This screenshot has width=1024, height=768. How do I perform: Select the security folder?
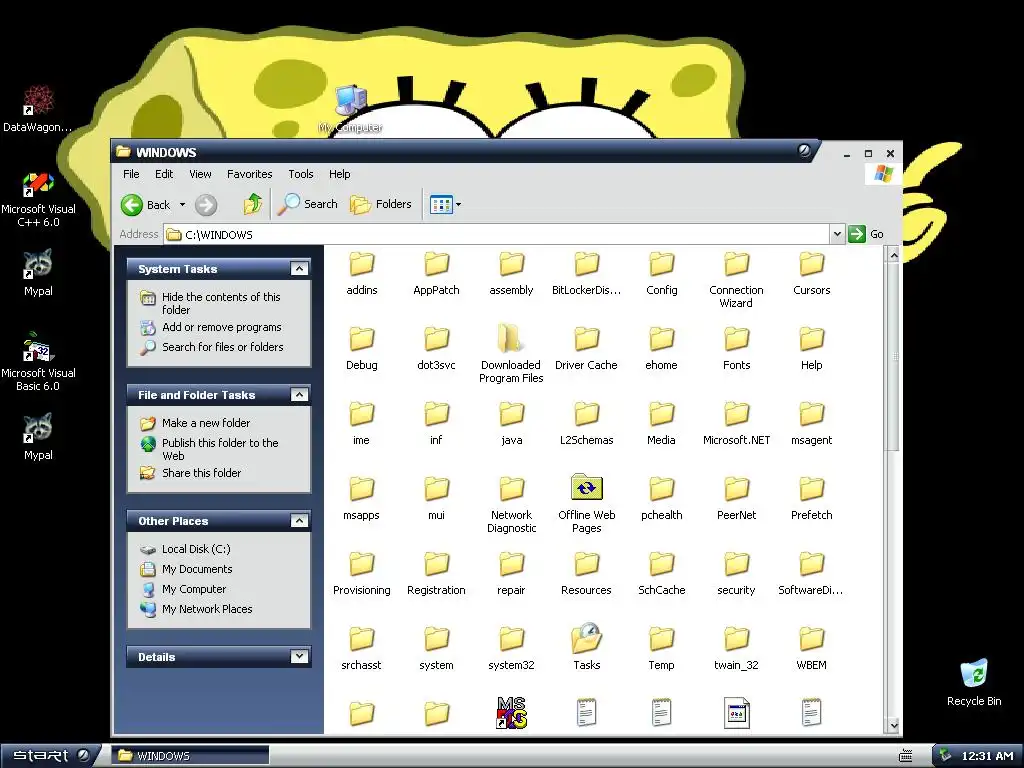(736, 575)
